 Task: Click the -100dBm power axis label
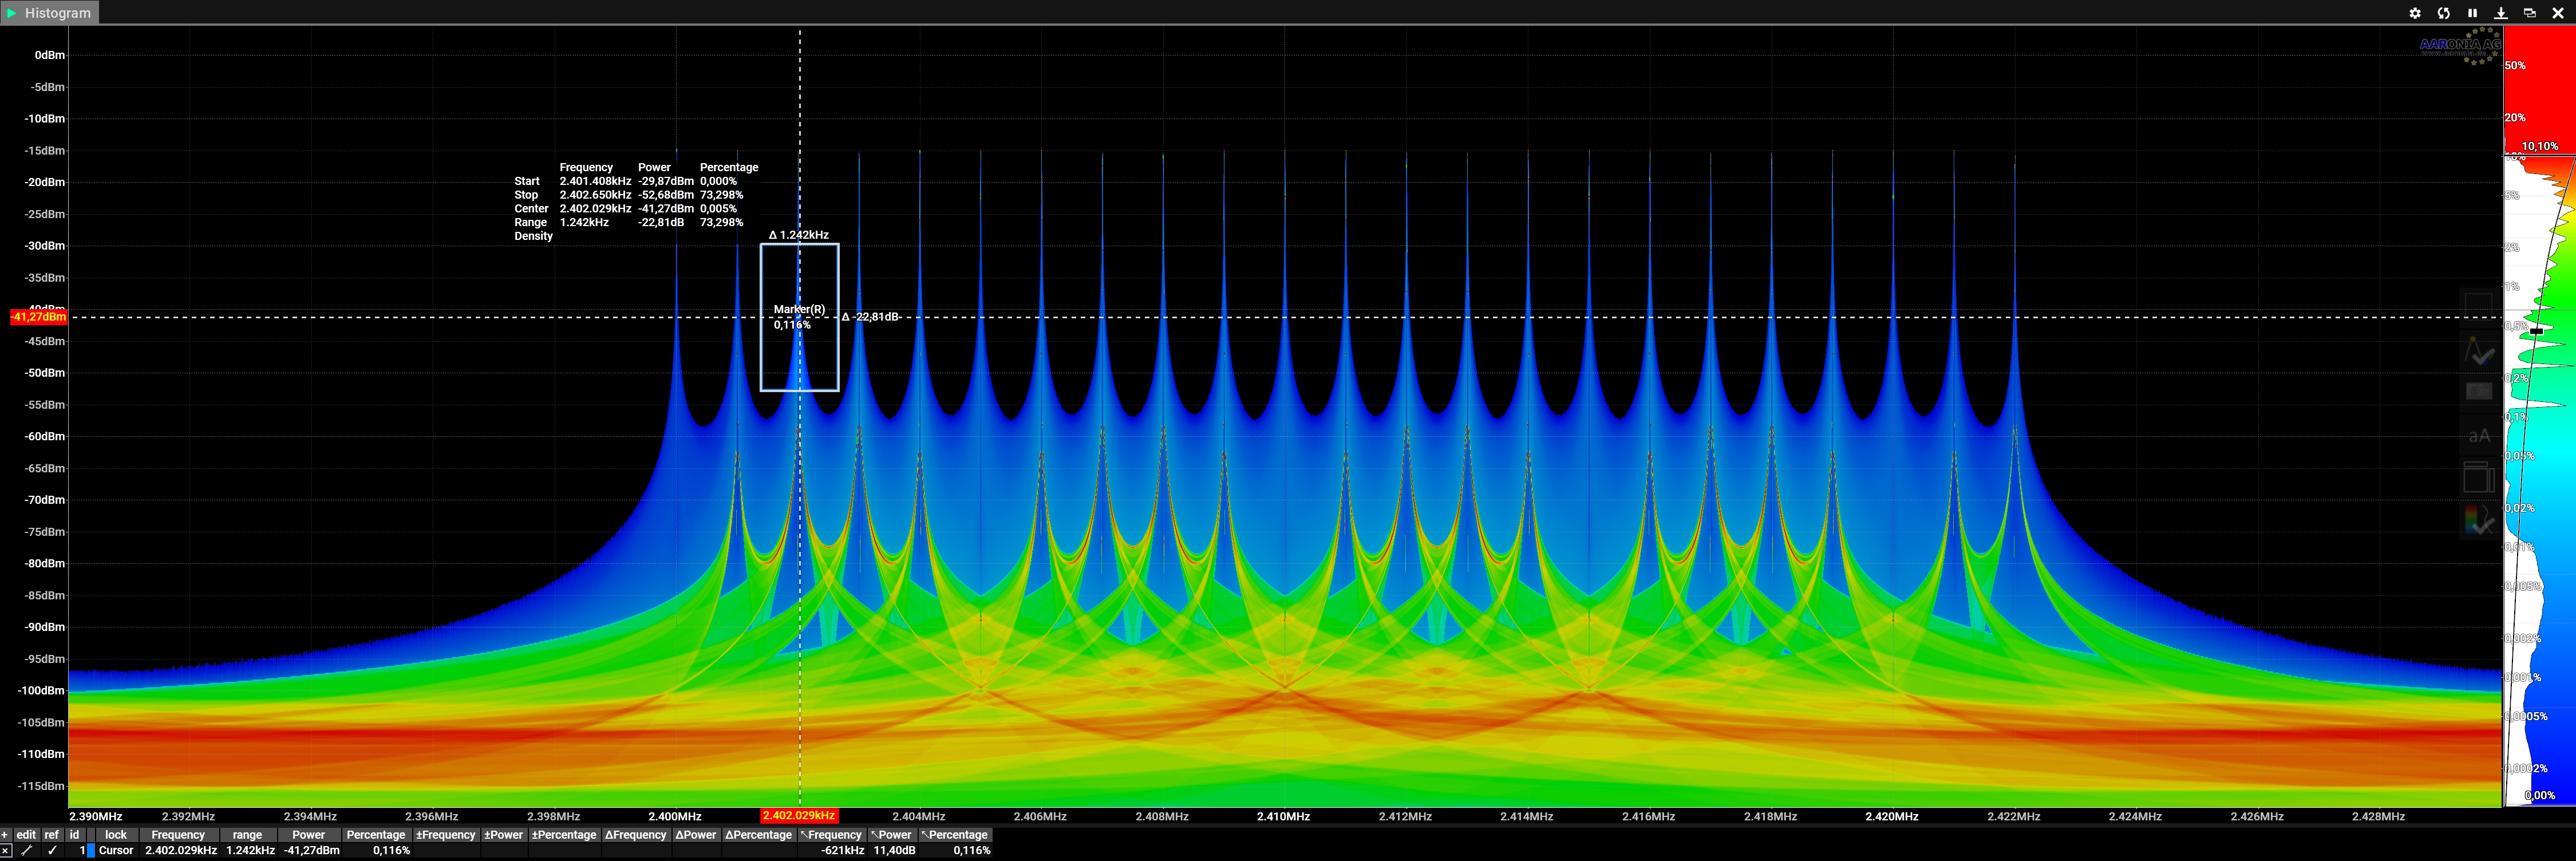[x=44, y=691]
